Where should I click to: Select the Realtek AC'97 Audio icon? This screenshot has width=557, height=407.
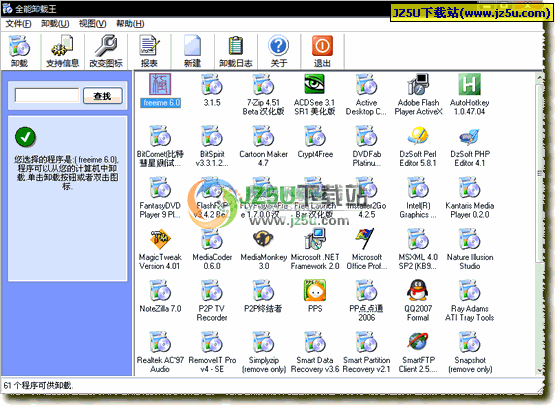[x=160, y=342]
